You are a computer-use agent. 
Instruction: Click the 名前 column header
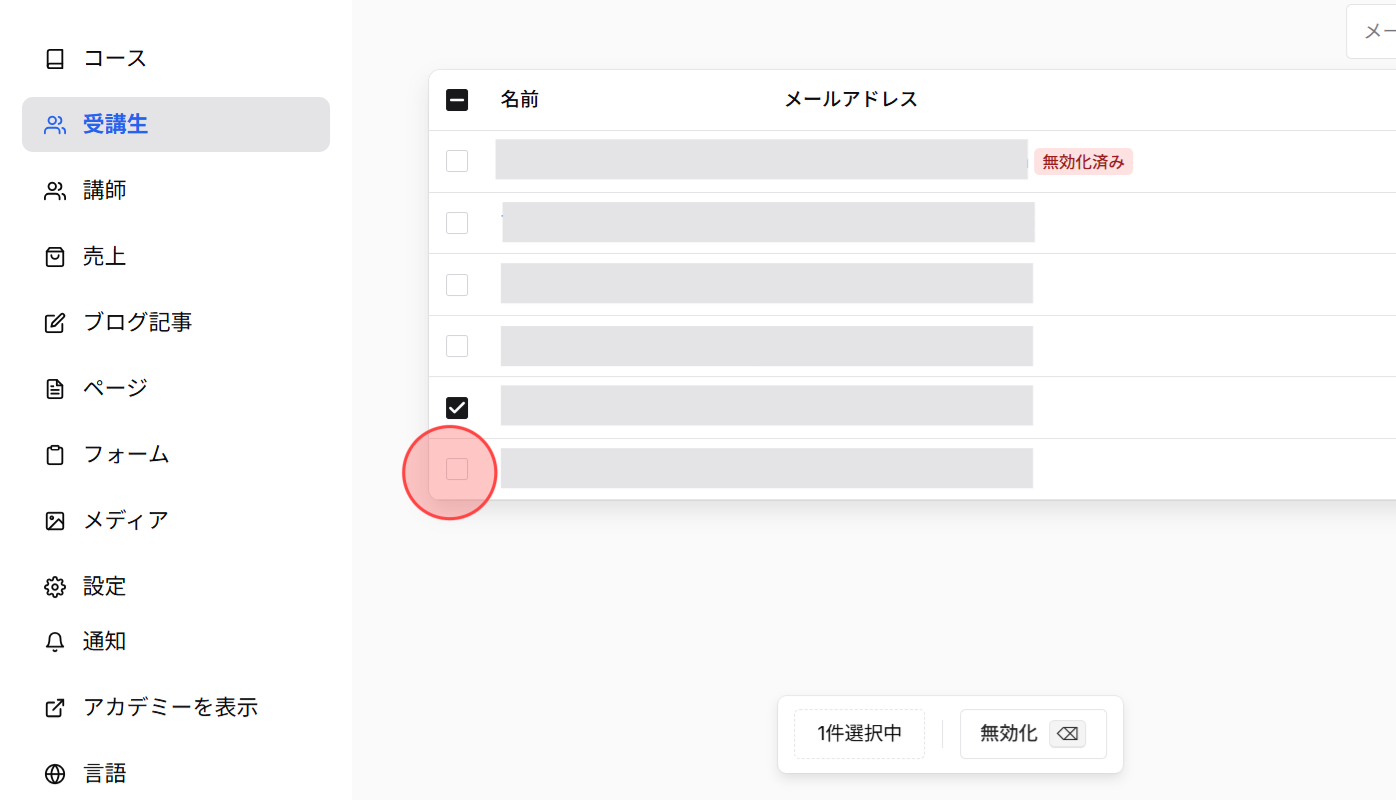pos(519,99)
